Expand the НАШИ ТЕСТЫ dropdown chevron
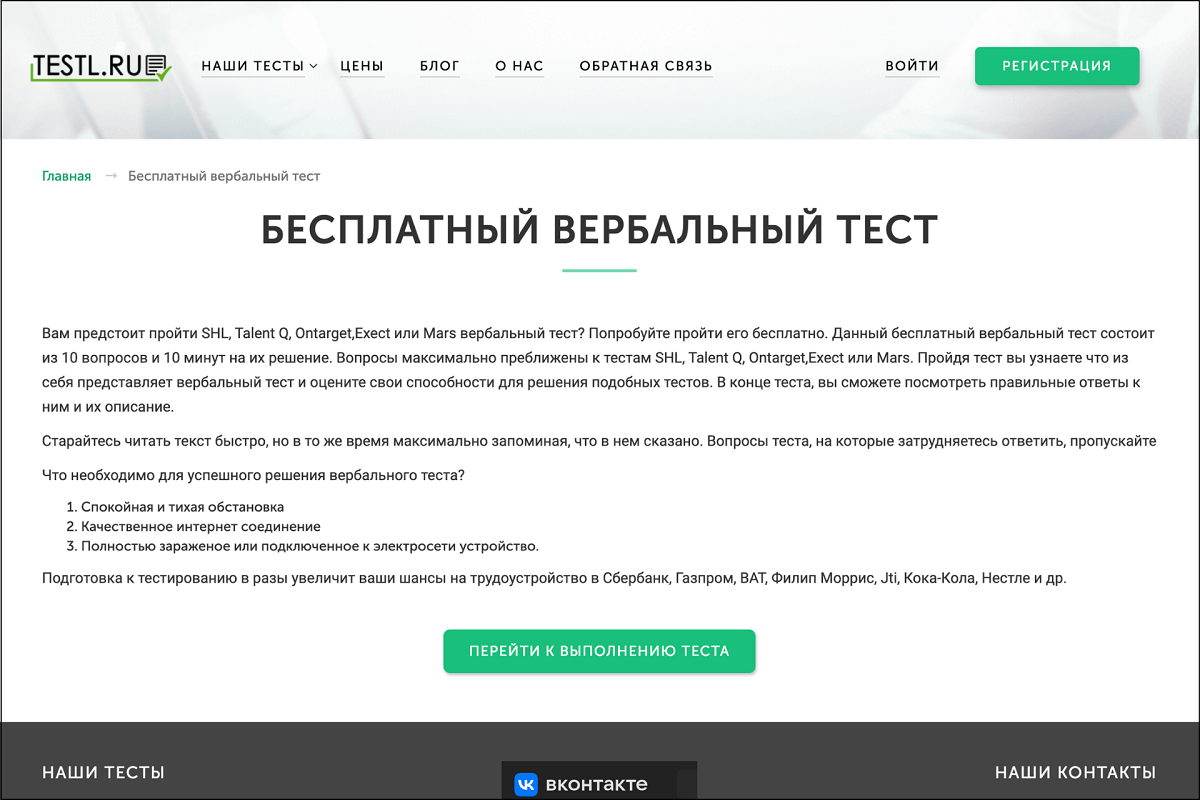 click(313, 67)
